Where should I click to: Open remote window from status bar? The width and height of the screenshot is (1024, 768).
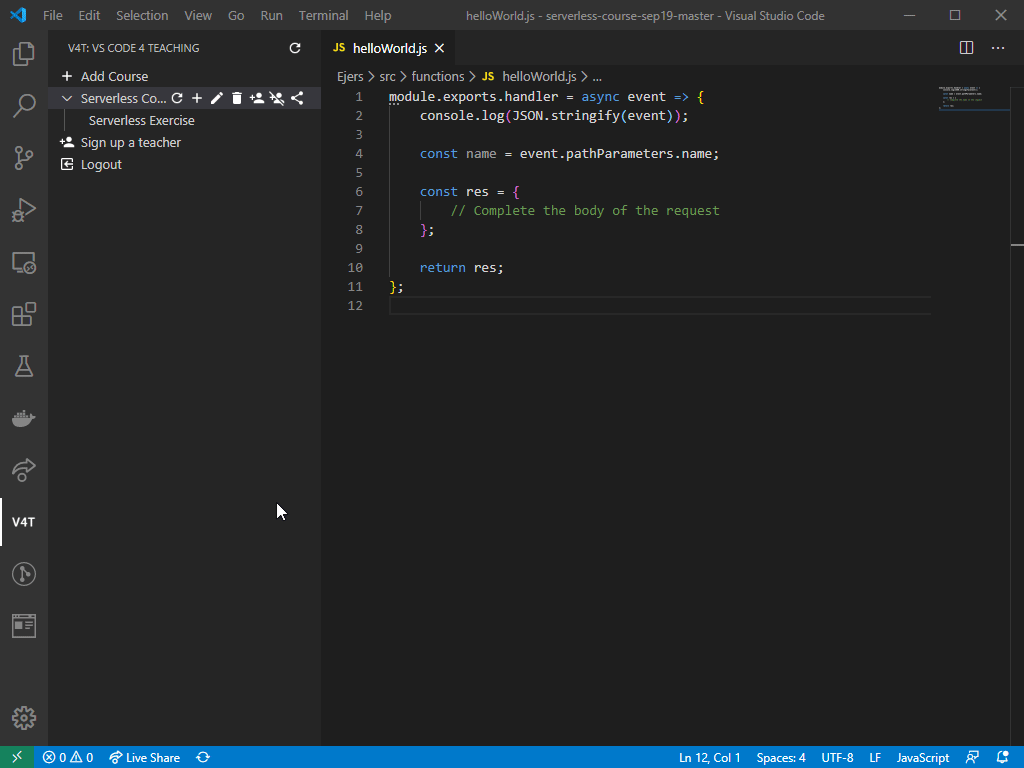click(17, 757)
